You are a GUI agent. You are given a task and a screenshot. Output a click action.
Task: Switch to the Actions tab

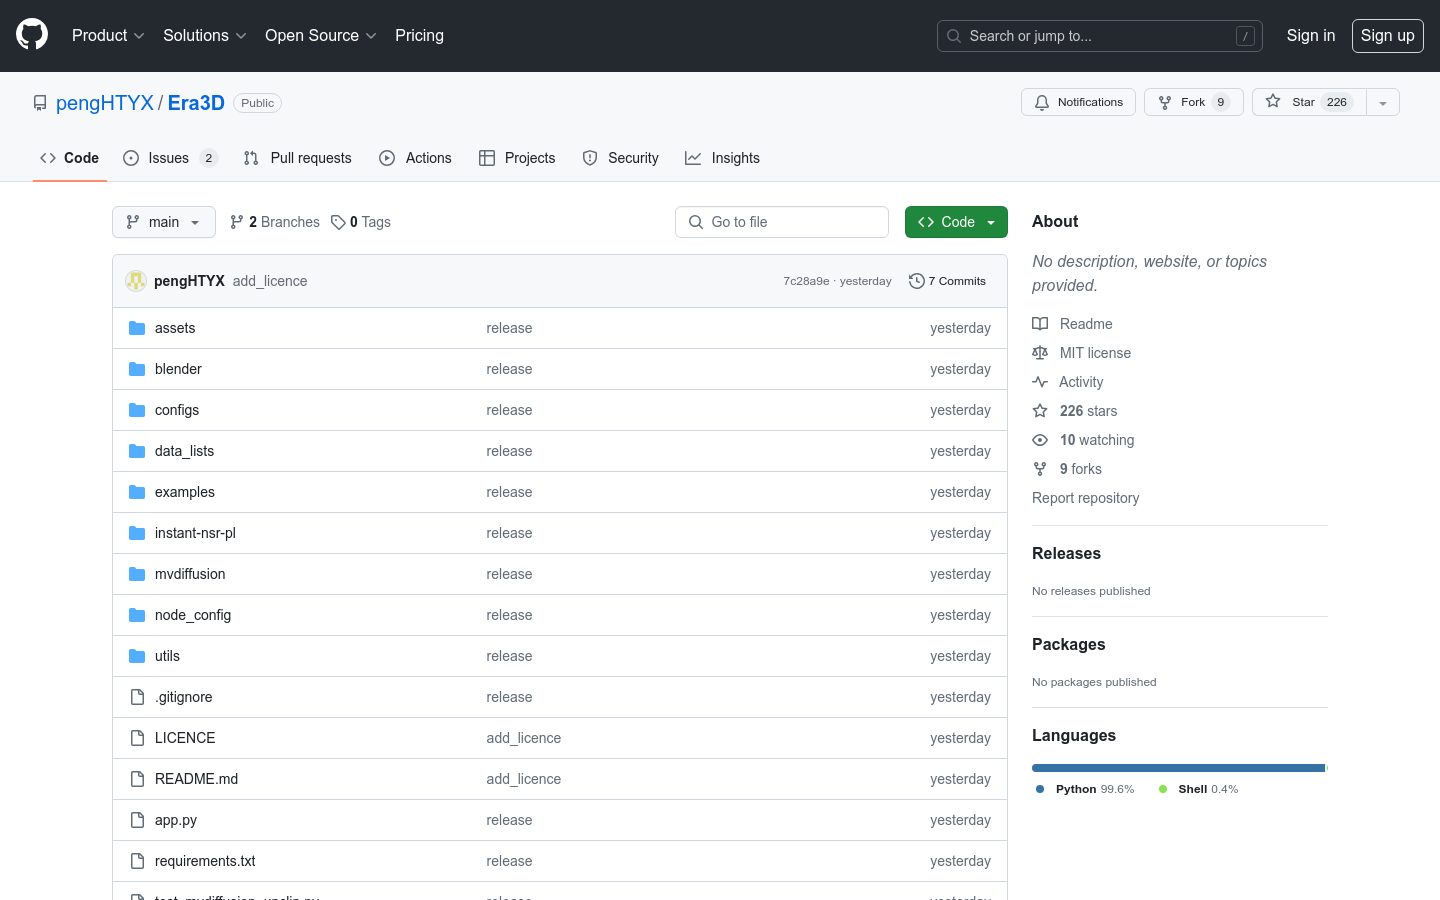coord(416,158)
